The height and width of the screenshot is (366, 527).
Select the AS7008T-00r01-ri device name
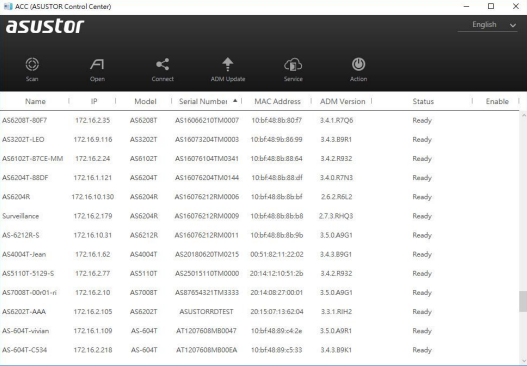[x=29, y=293]
